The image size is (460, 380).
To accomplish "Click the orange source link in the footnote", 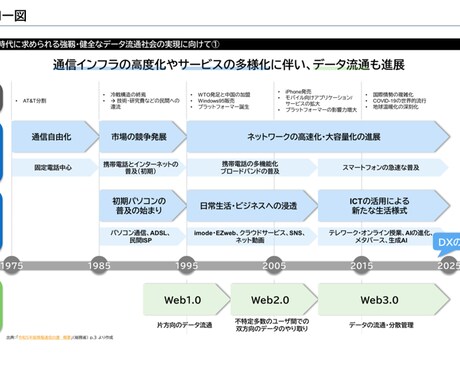I will (x=45, y=337).
